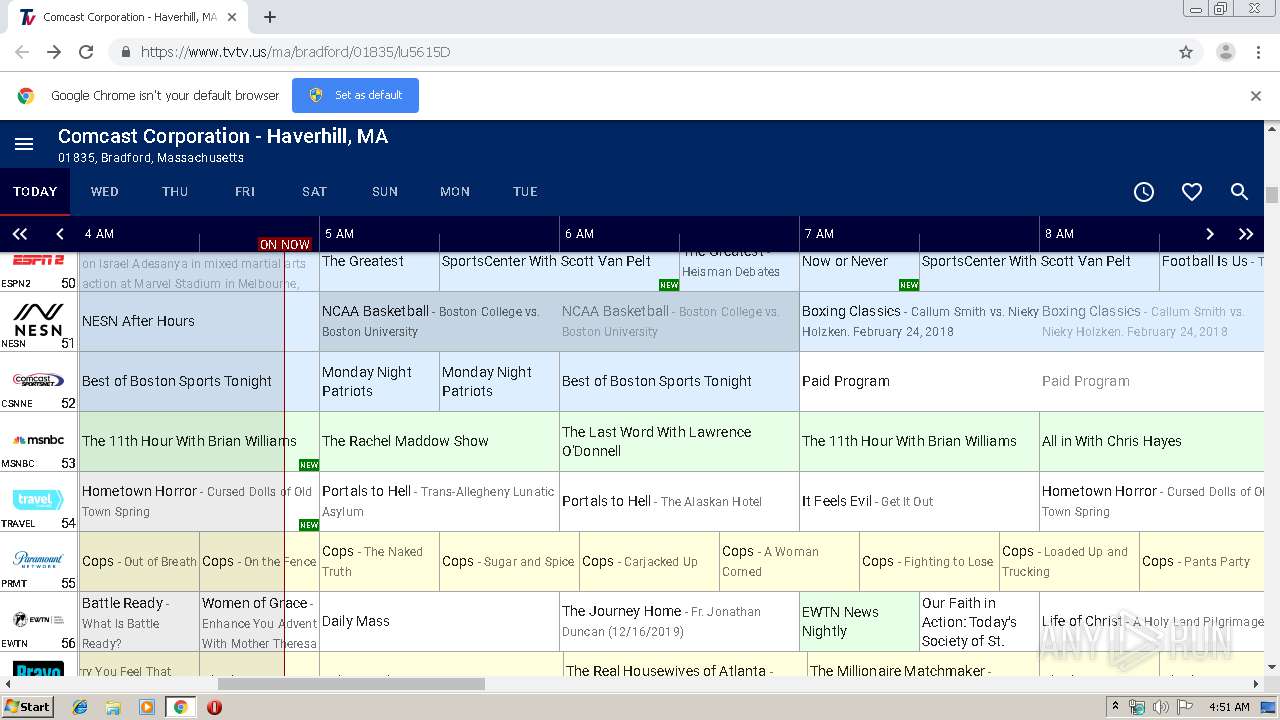Go to previous time block arrow

(60, 234)
